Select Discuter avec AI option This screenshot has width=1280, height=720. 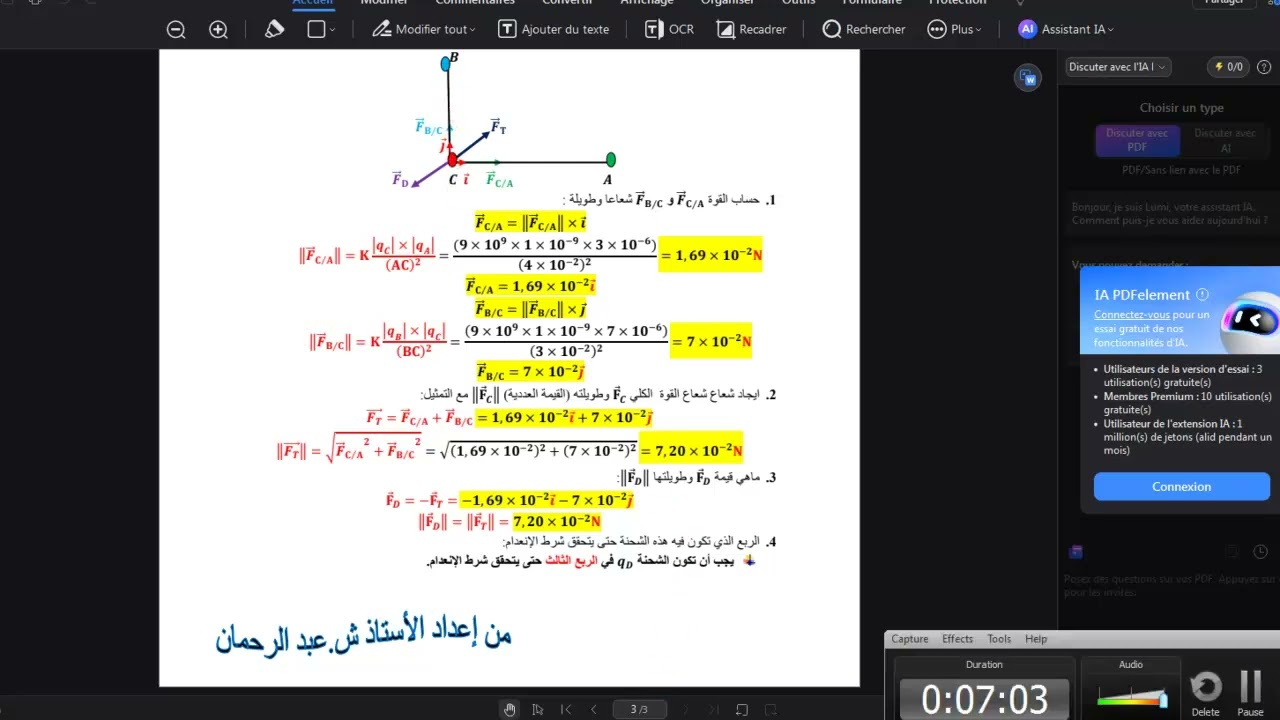click(x=1225, y=140)
